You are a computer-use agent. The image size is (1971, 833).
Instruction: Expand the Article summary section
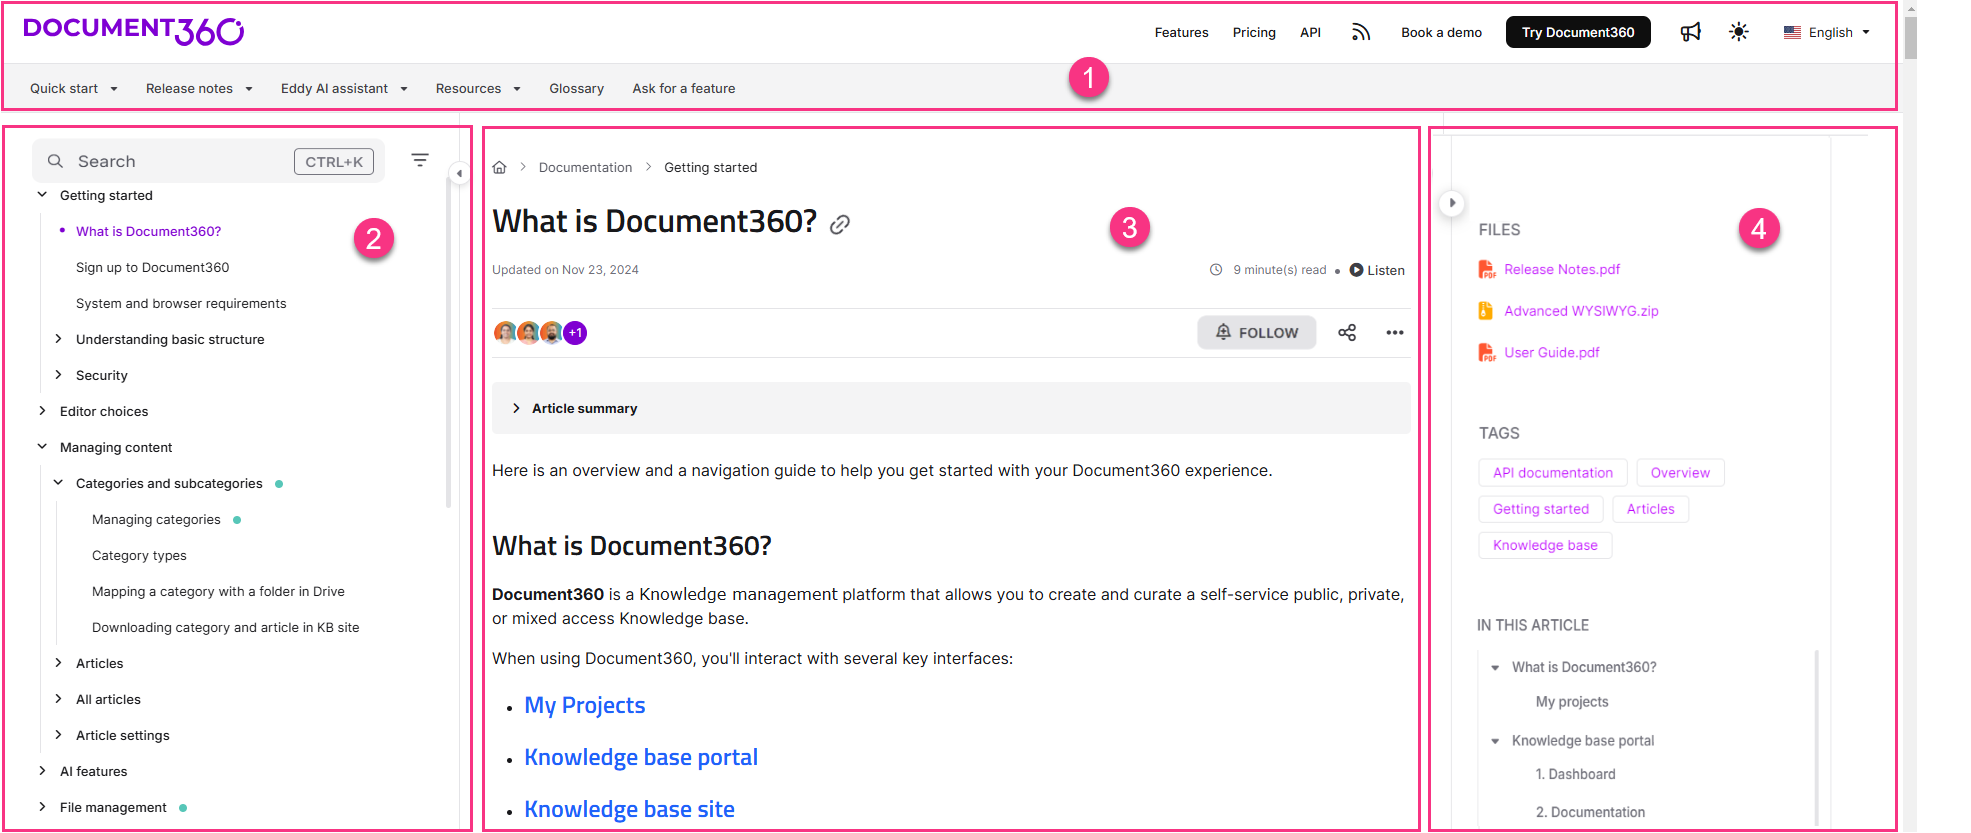(951, 408)
